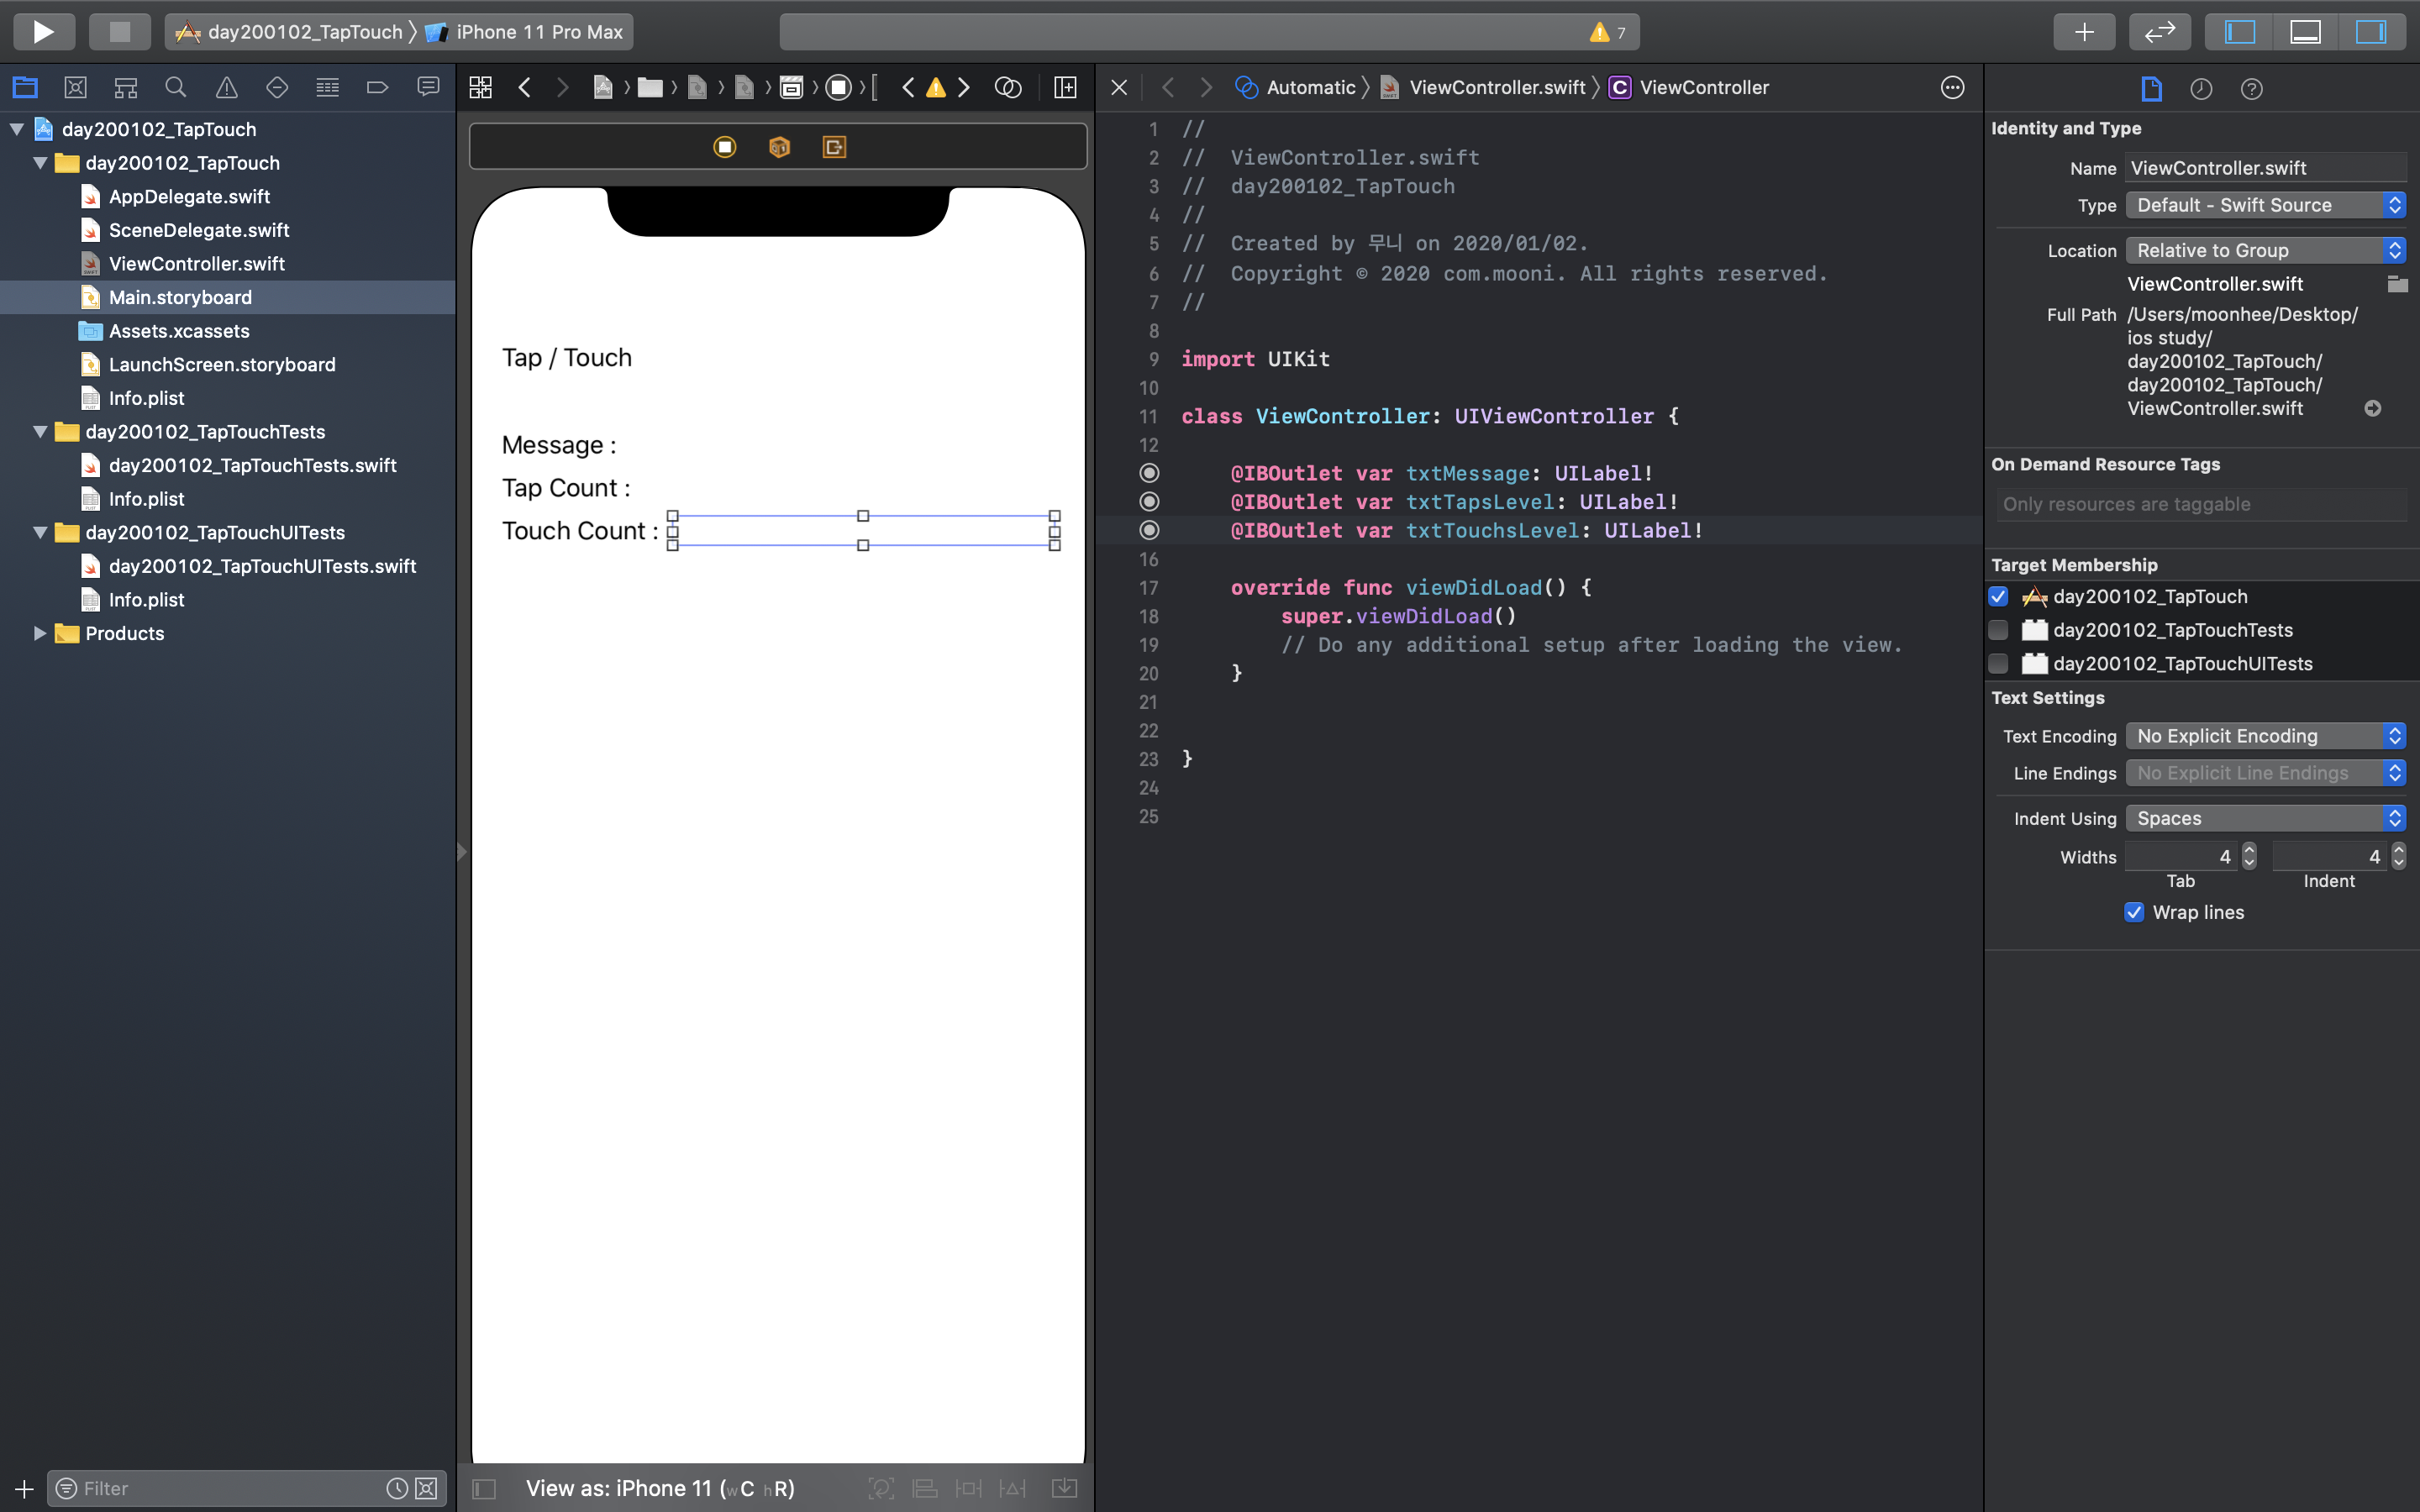Expand the Products folder
2420x1512 pixels.
[x=40, y=633]
